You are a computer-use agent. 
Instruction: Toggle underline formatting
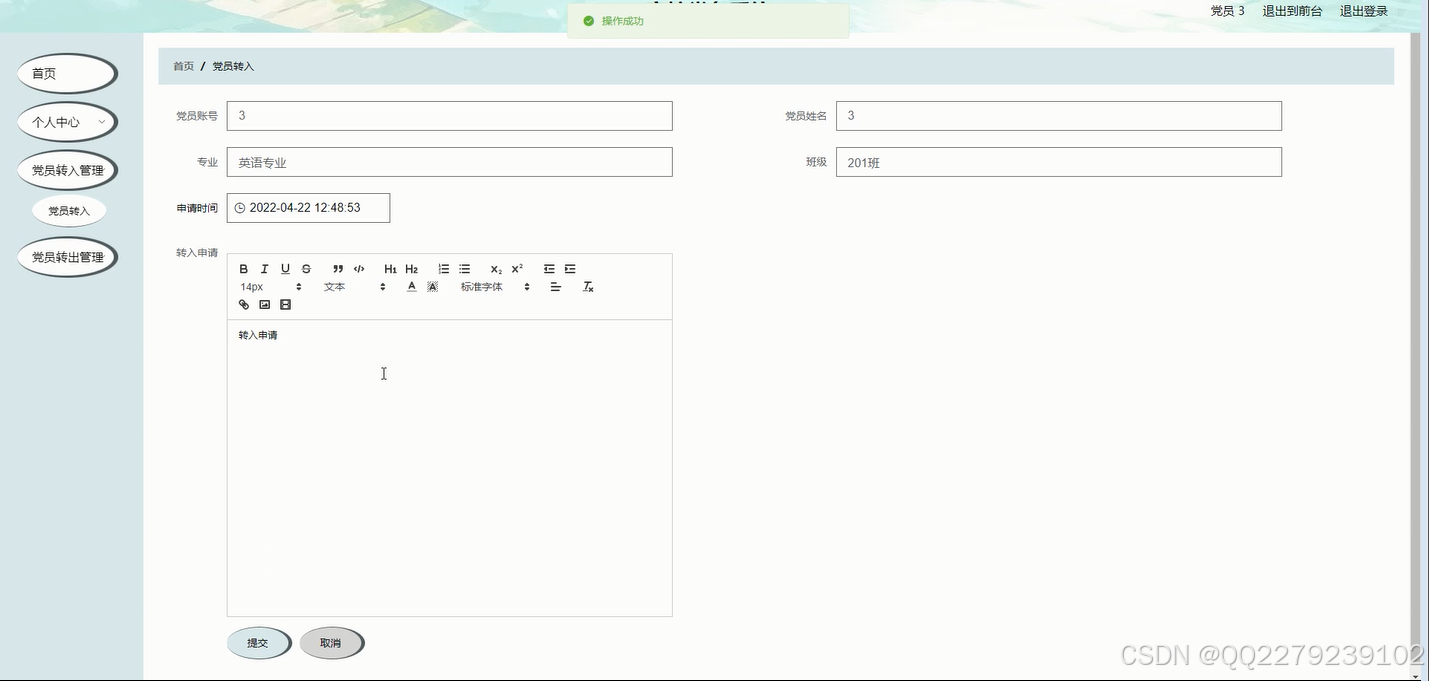click(x=285, y=268)
